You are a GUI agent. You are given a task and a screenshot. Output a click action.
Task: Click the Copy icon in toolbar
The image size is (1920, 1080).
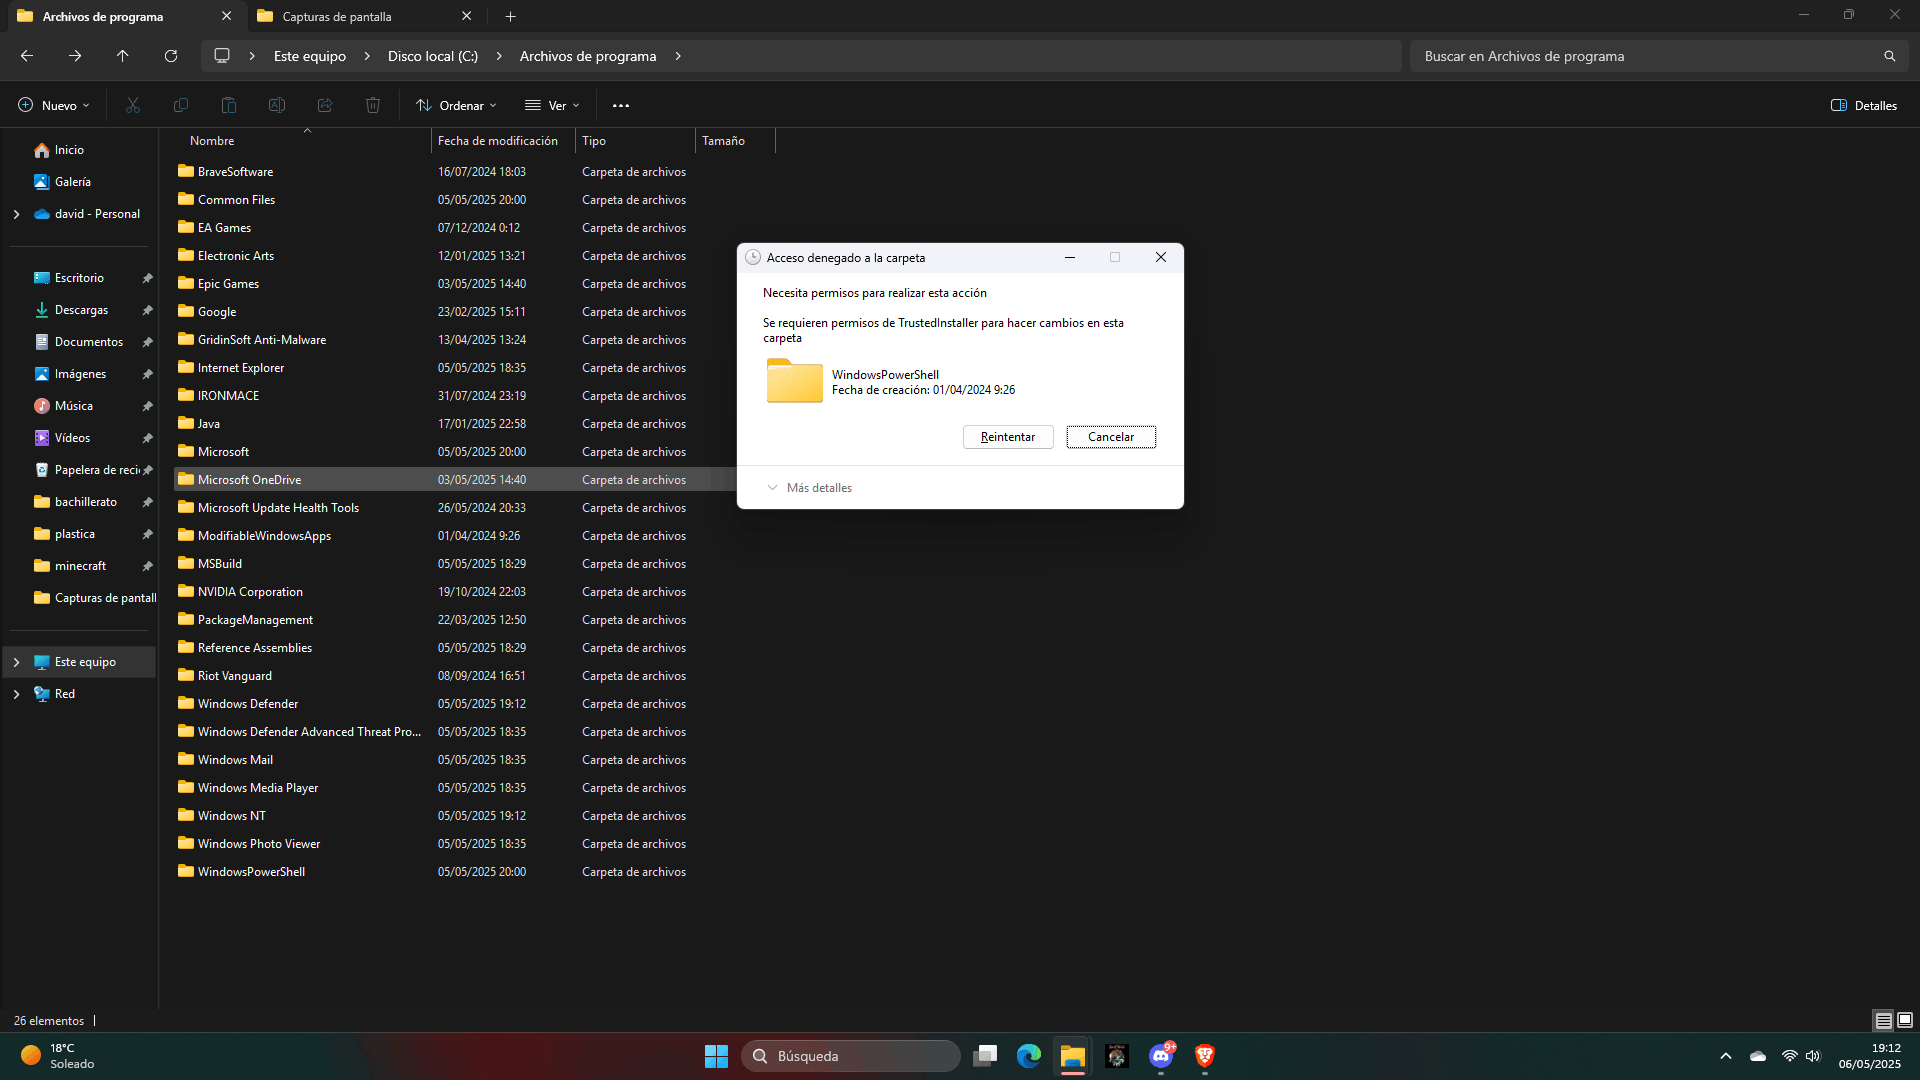tap(181, 105)
